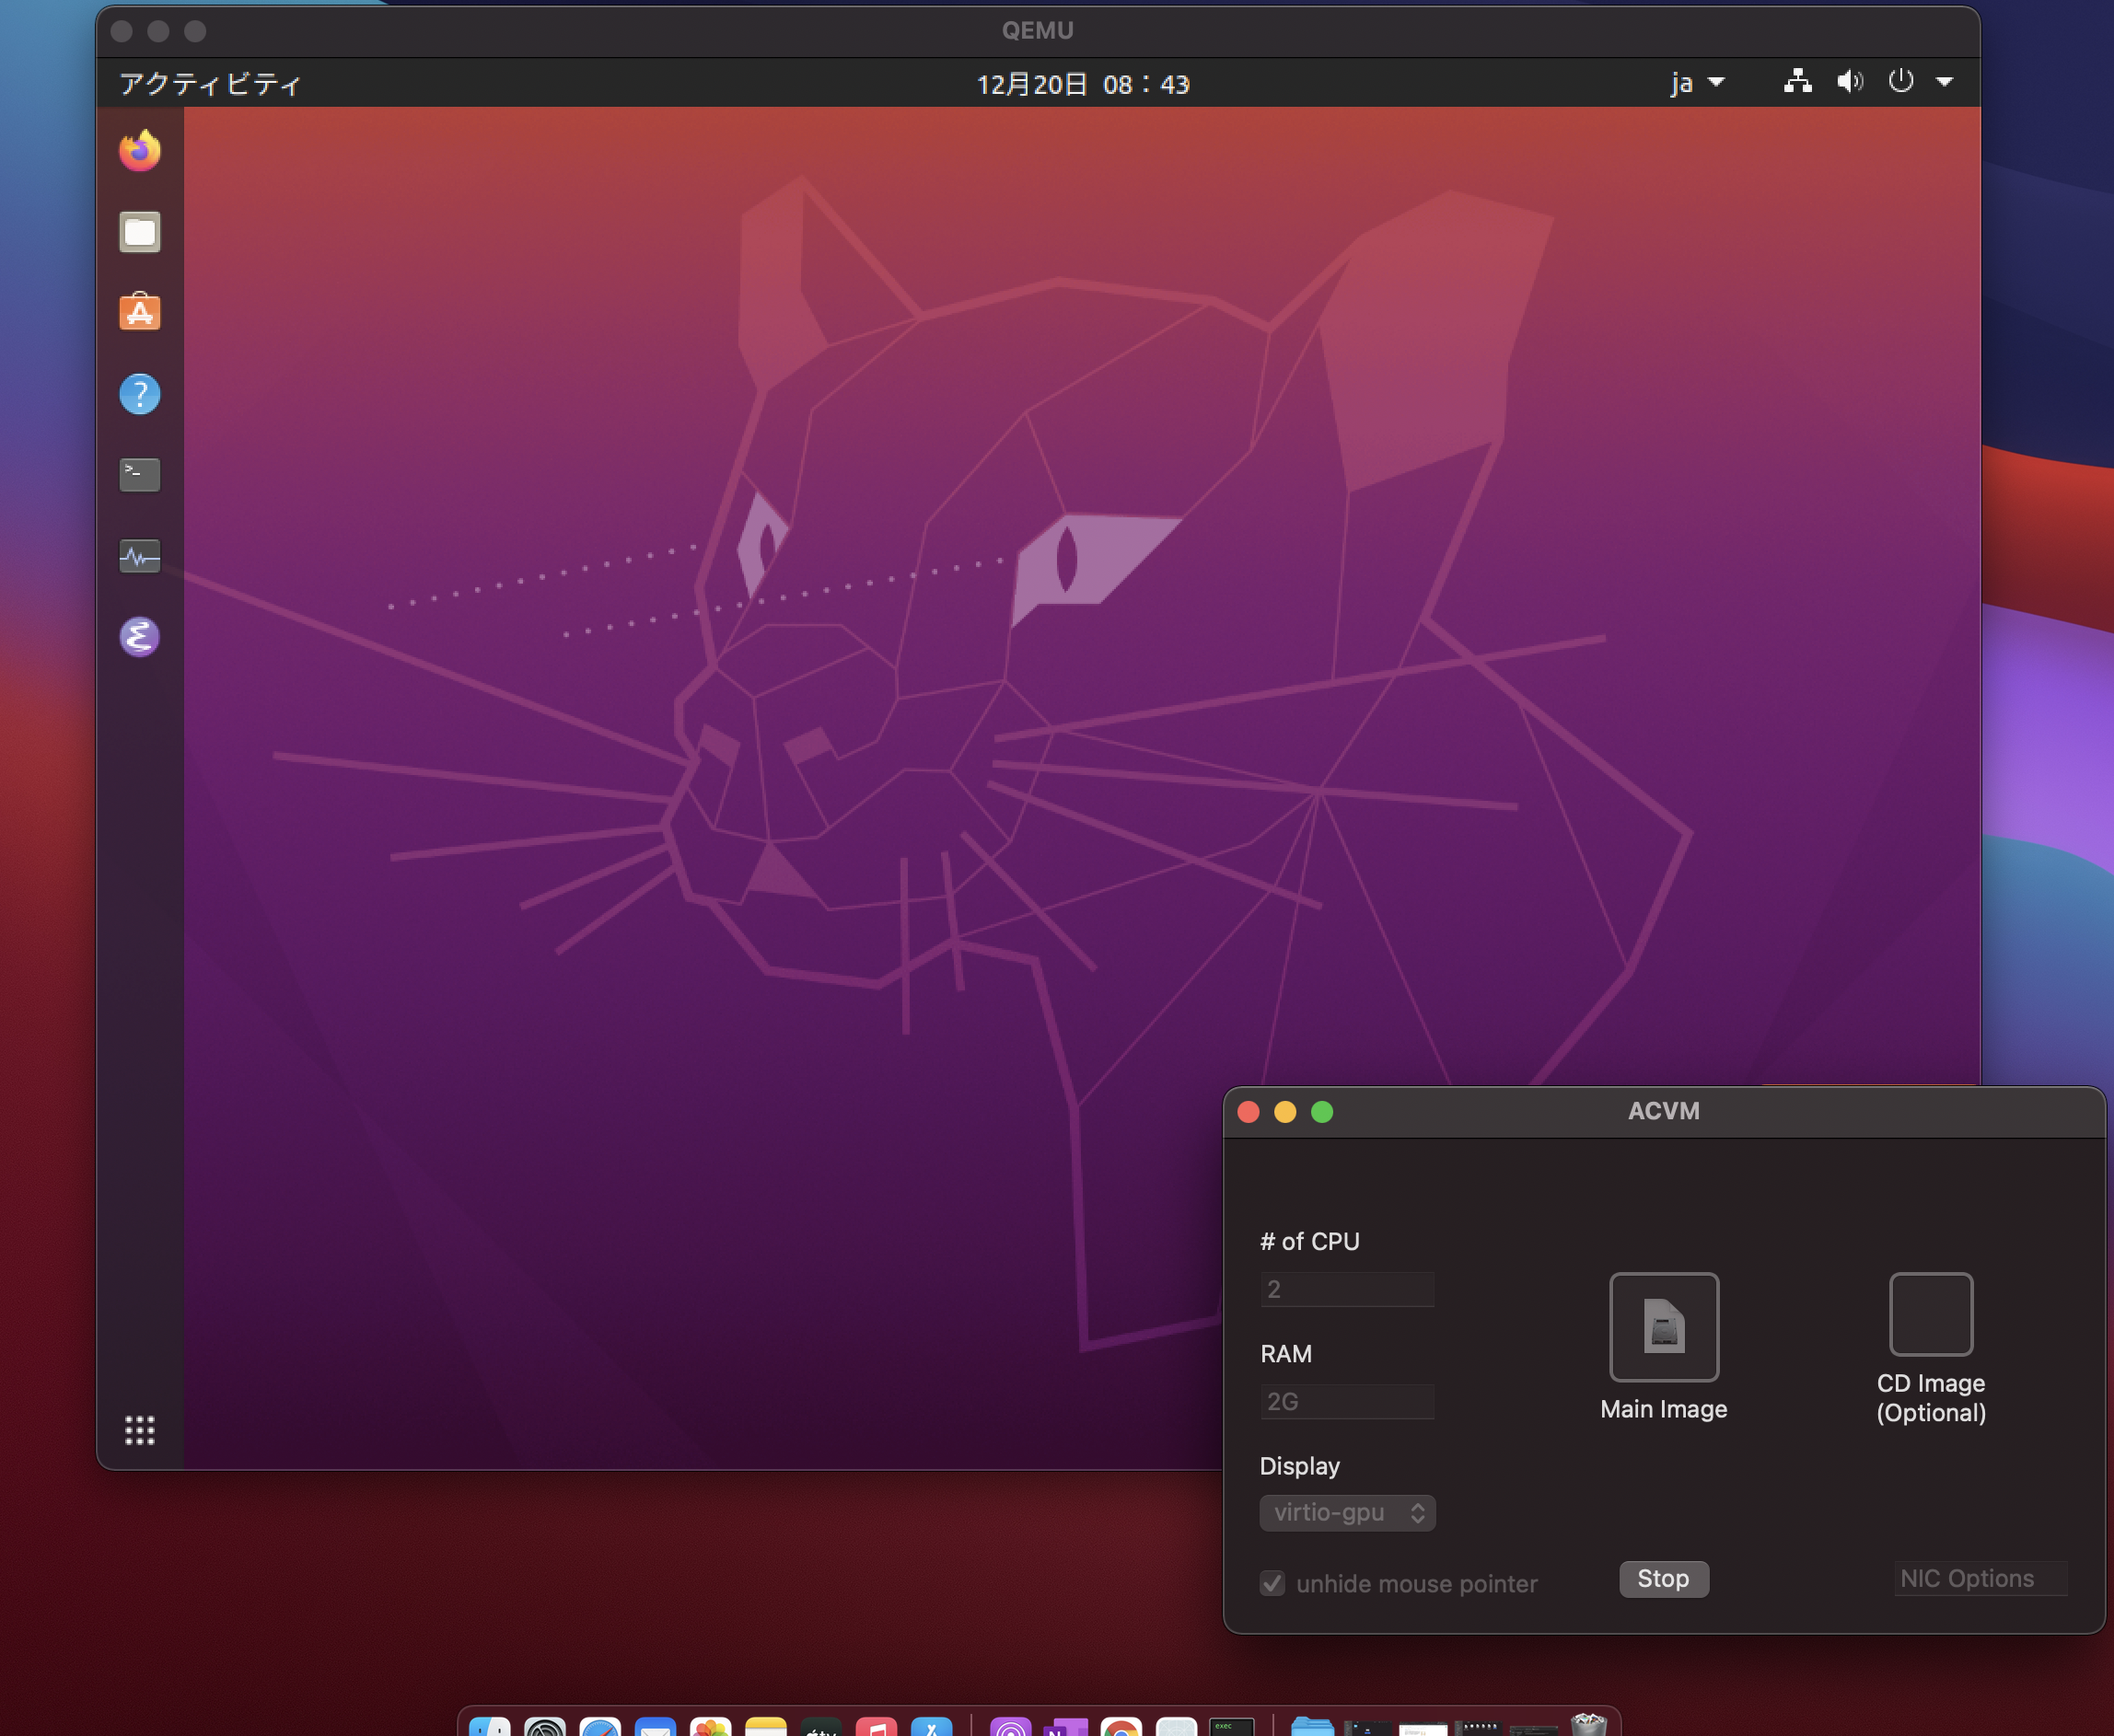The width and height of the screenshot is (2114, 1736).
Task: Click the Main Image drop well
Action: 1663,1327
